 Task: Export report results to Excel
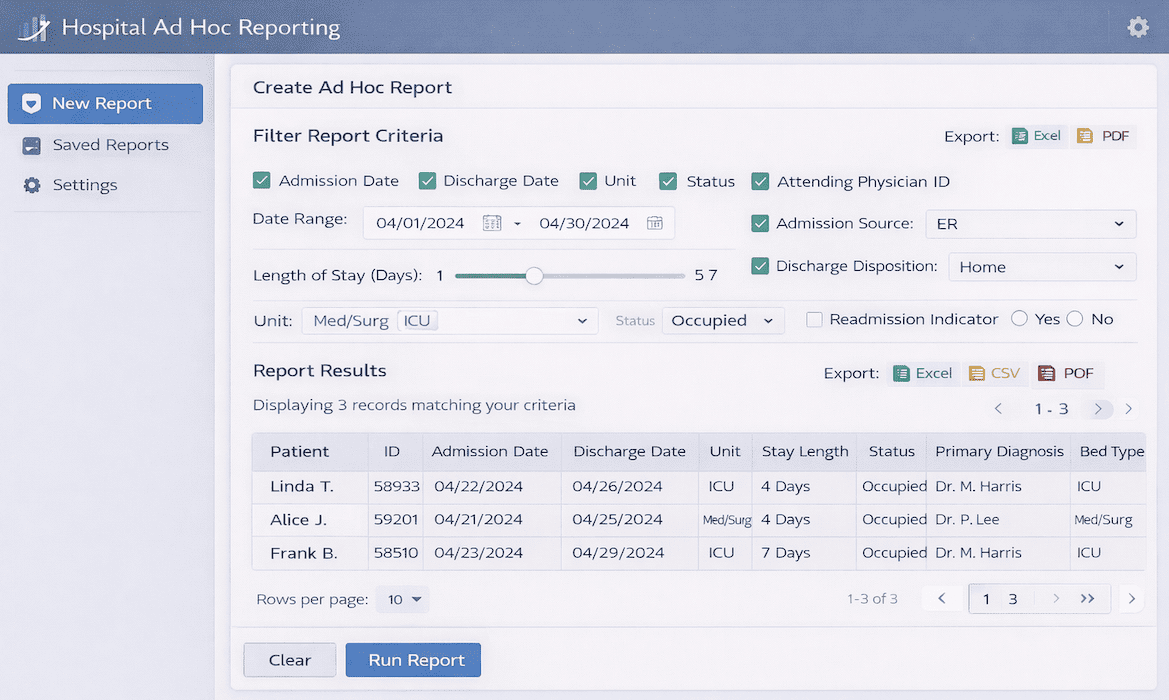pyautogui.click(x=922, y=373)
